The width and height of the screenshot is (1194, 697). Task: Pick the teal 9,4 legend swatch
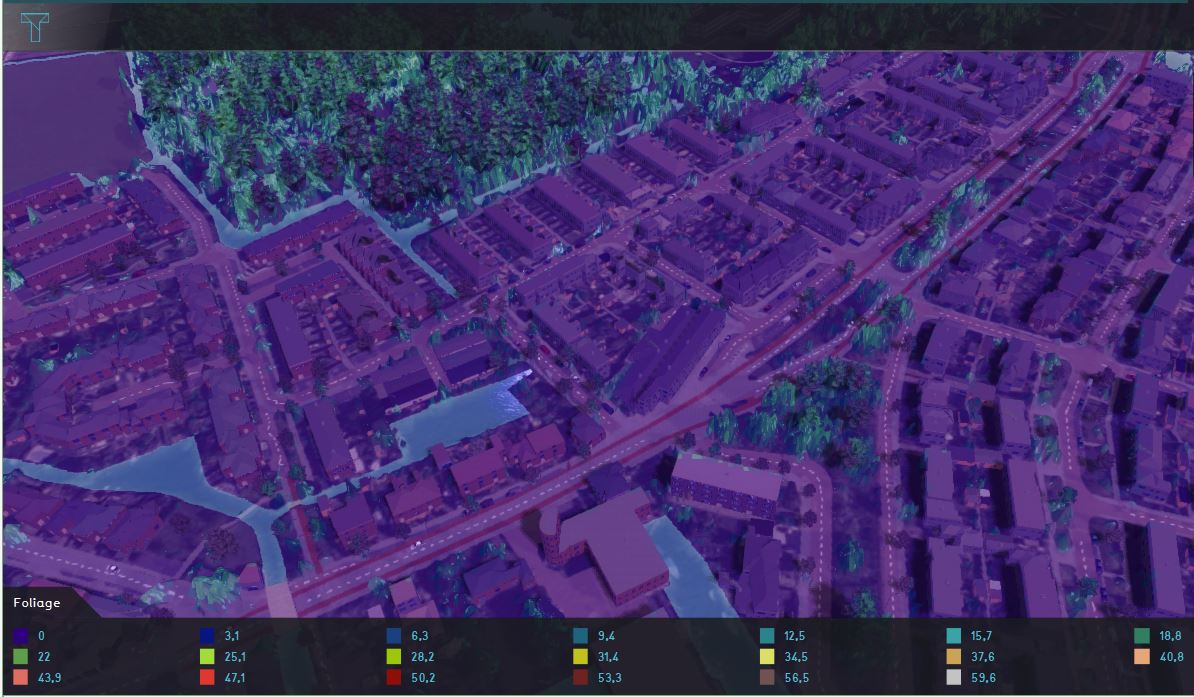pos(581,636)
